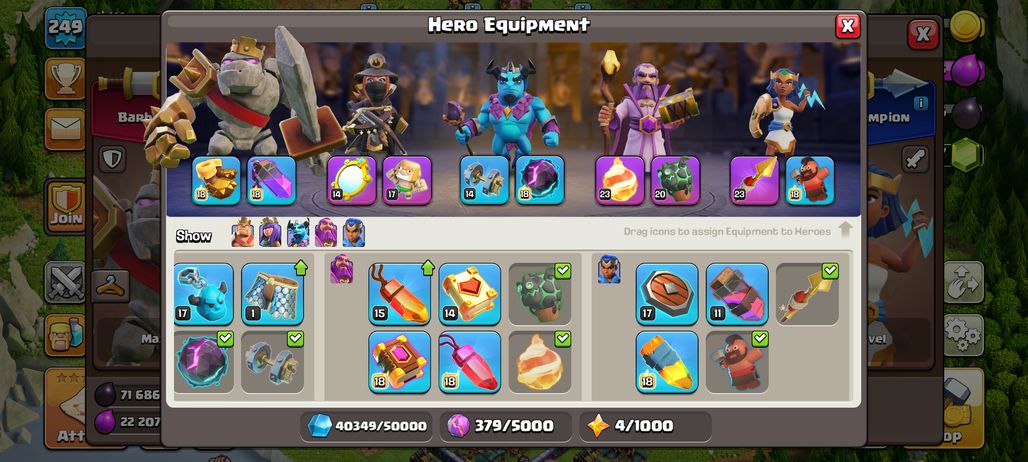Tap the Royal Gem level 15 equipment

[399, 294]
